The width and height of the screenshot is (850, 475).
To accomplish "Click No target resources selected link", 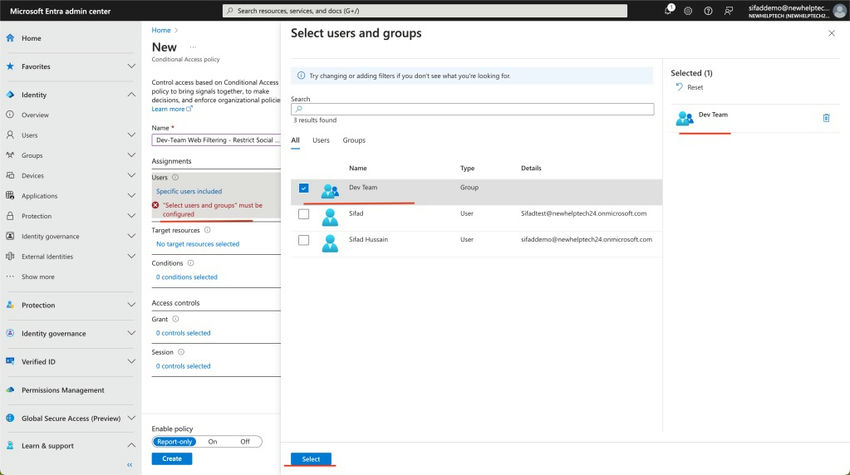I will coord(198,244).
